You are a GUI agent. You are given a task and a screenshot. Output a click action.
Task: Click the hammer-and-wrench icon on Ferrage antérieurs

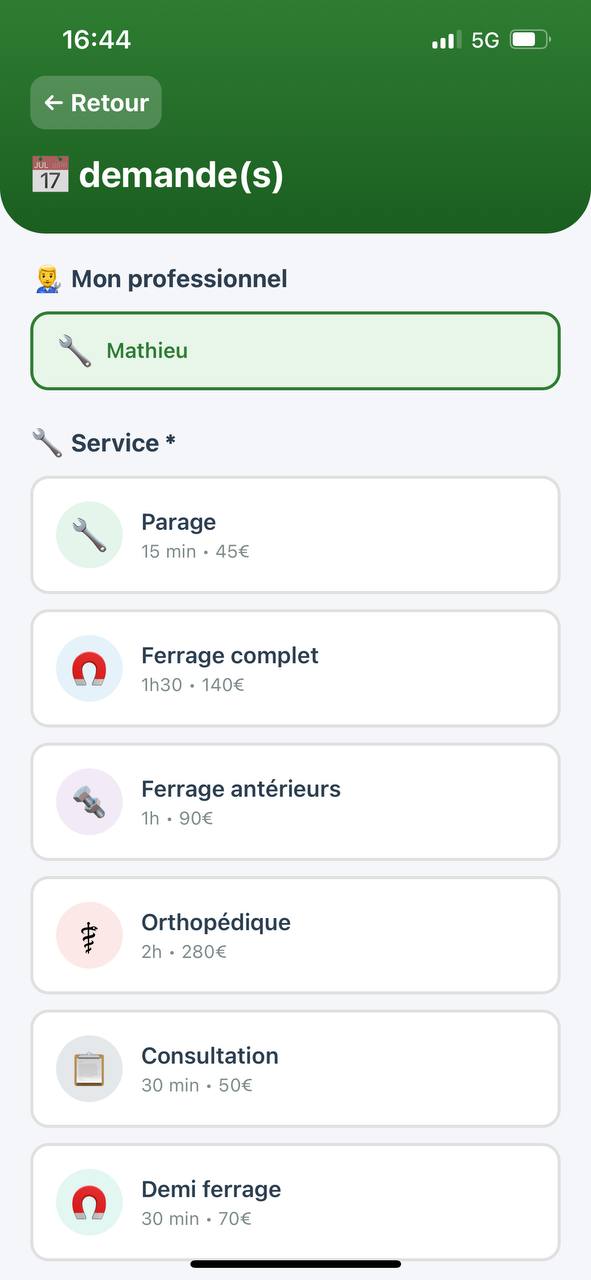pos(89,802)
